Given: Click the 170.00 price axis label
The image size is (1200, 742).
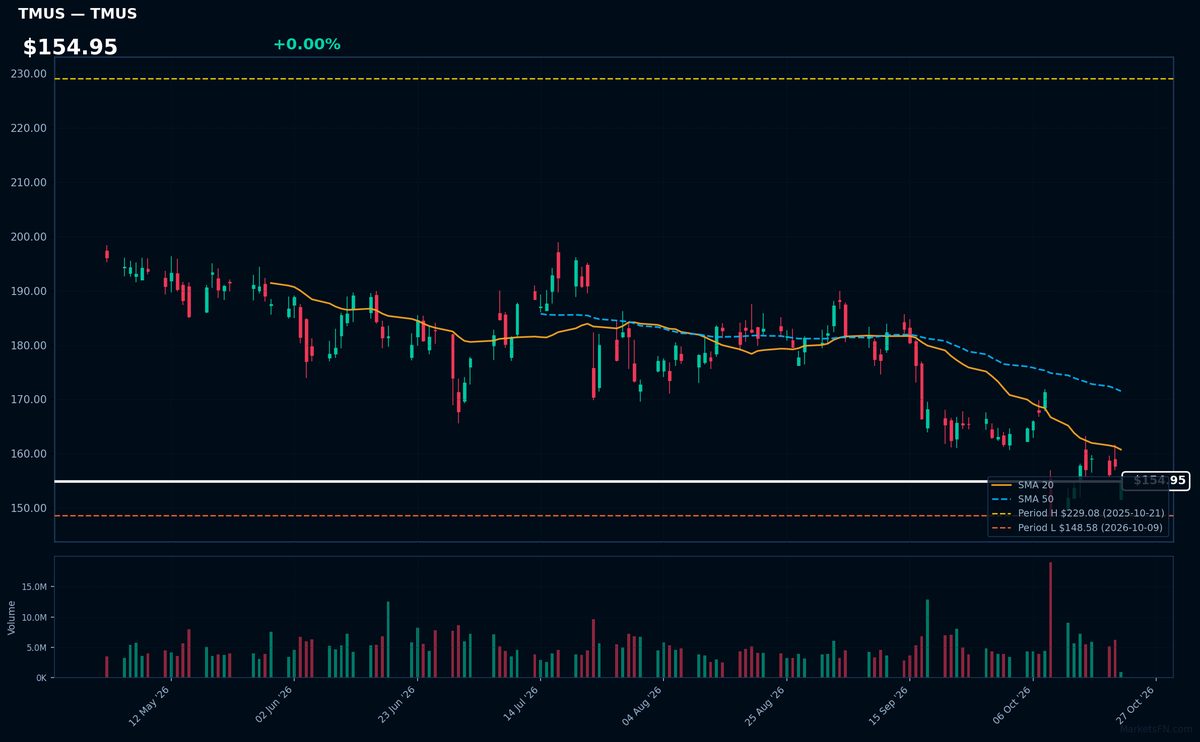Looking at the screenshot, I should tap(28, 399).
